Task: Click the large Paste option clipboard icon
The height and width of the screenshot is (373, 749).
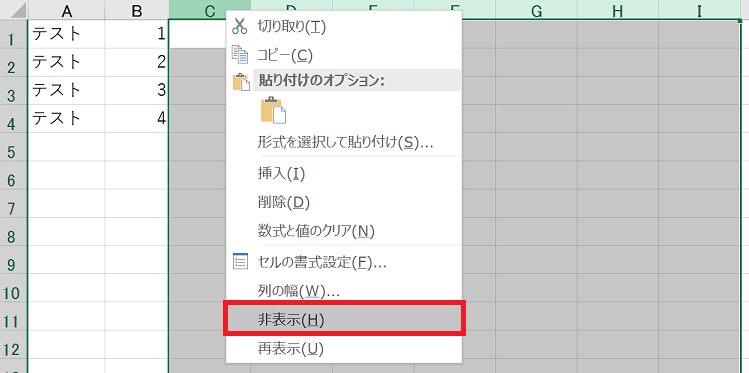Action: point(273,110)
